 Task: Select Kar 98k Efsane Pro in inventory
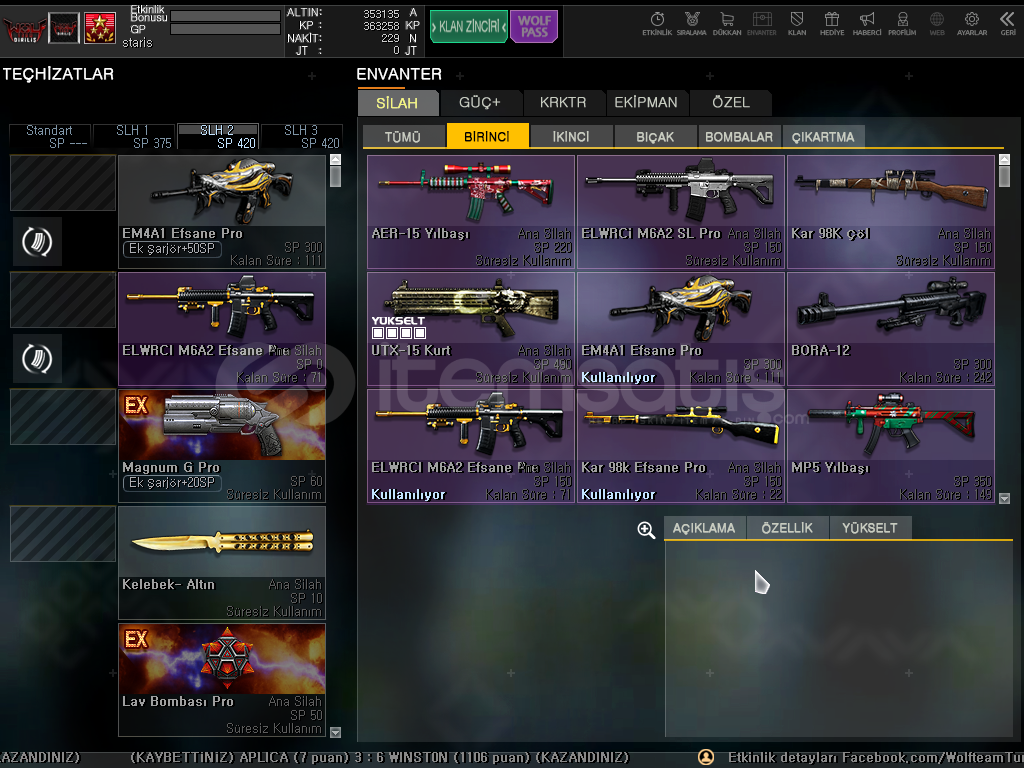[681, 446]
